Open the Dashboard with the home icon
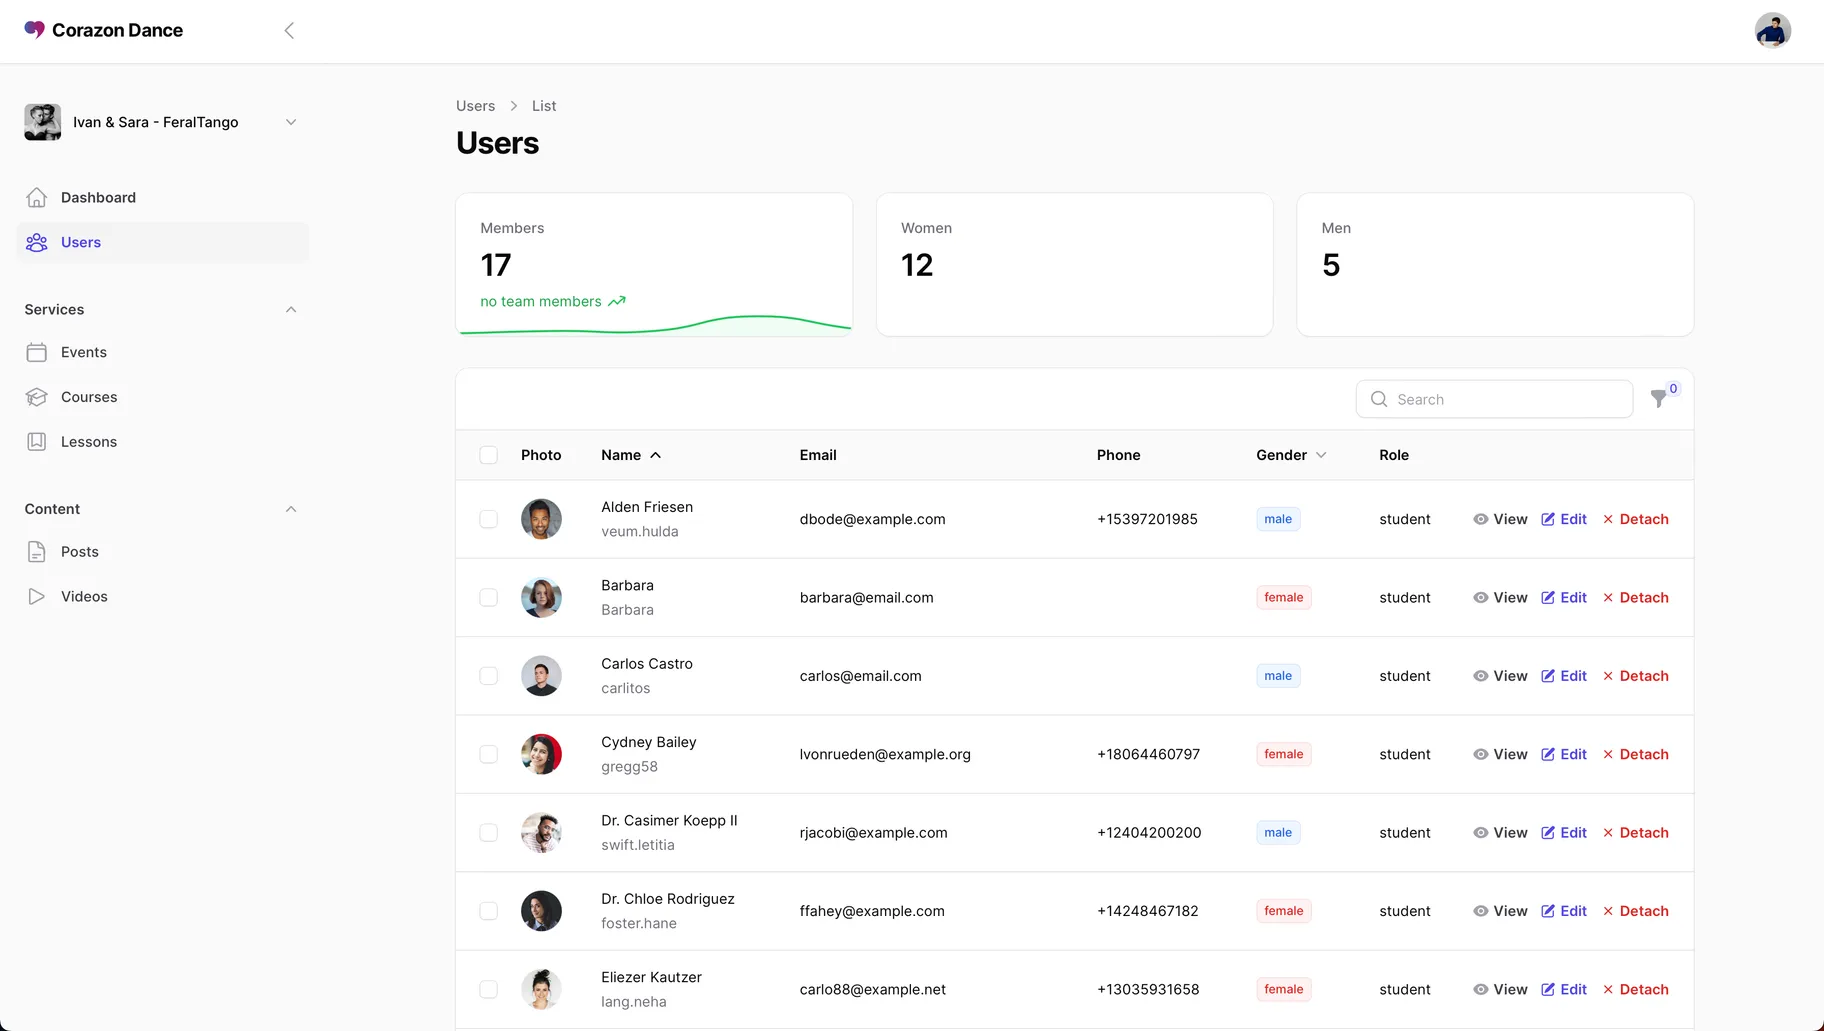Image resolution: width=1824 pixels, height=1031 pixels. click(36, 197)
